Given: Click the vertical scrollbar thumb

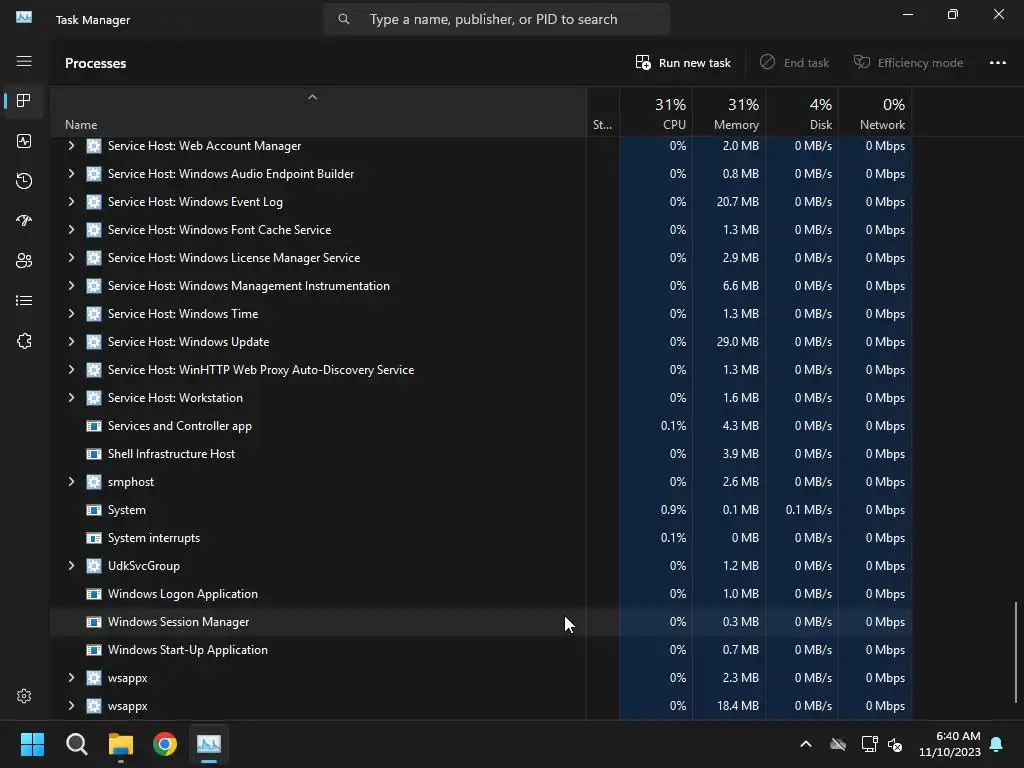Looking at the screenshot, I should point(1016,653).
